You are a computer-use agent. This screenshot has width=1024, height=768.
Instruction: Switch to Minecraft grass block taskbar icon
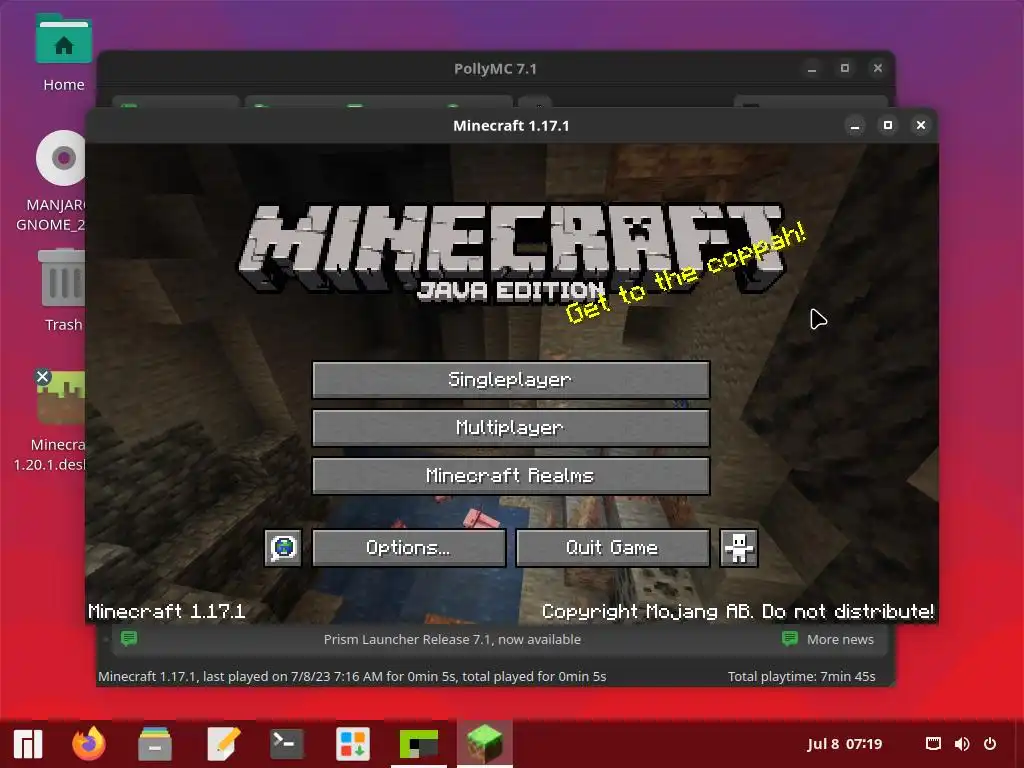[x=485, y=744]
